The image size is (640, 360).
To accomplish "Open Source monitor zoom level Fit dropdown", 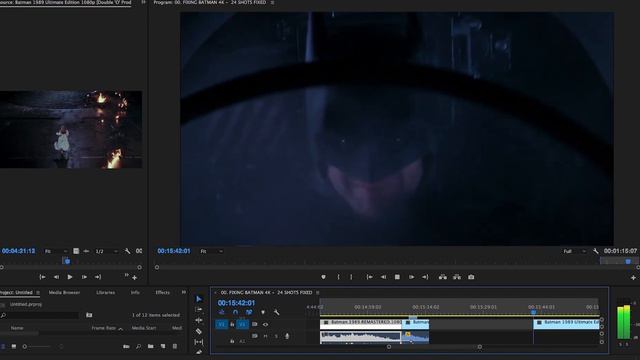I will click(55, 251).
